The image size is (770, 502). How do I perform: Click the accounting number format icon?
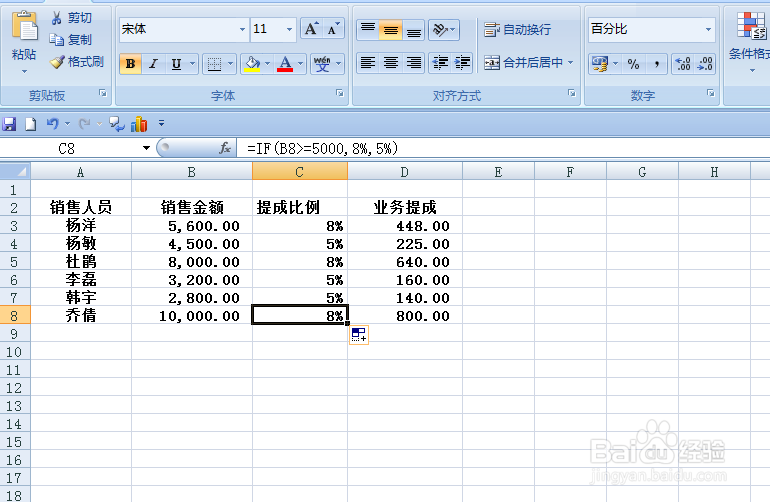[x=600, y=64]
